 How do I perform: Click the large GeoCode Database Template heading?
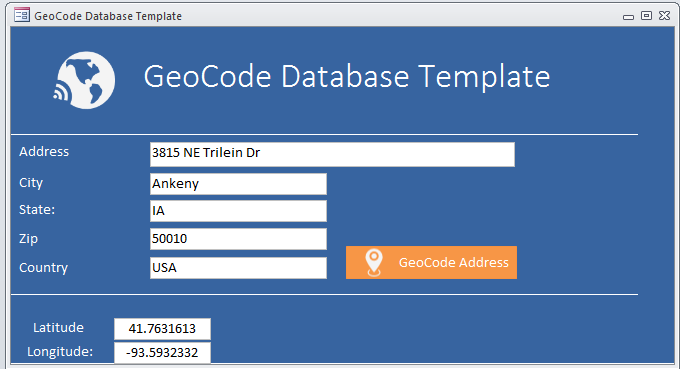[x=347, y=77]
